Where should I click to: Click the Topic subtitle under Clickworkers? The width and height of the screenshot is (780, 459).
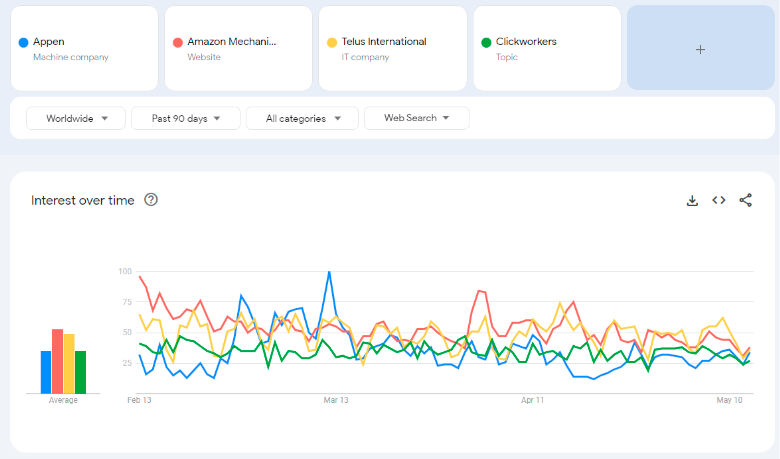tap(506, 57)
